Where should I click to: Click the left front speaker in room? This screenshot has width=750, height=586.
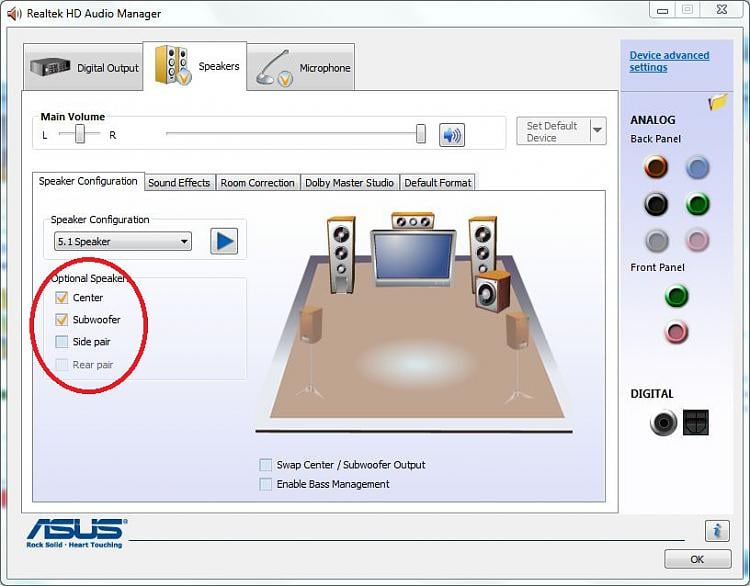(x=341, y=254)
